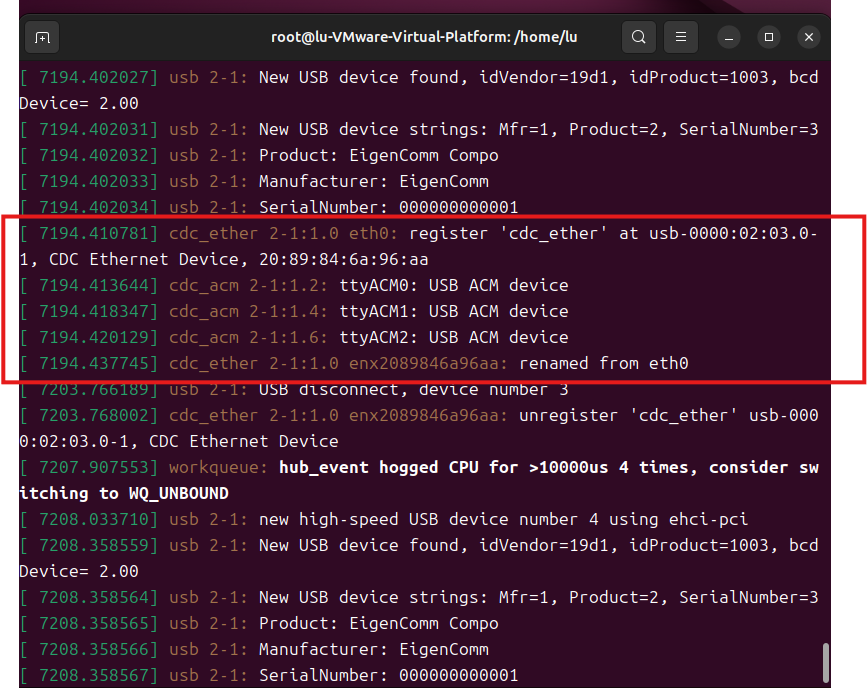This screenshot has width=867, height=688.
Task: Click the last SerialNumber: 000000000001 line
Action: (x=388, y=675)
